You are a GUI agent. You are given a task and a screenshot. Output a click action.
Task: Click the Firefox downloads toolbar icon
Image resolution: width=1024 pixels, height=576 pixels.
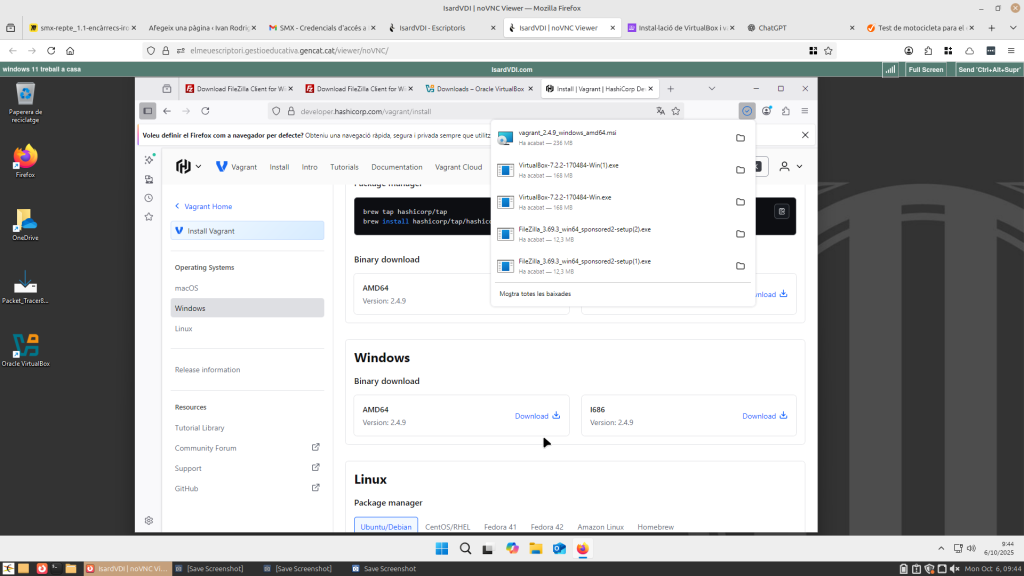click(x=747, y=111)
